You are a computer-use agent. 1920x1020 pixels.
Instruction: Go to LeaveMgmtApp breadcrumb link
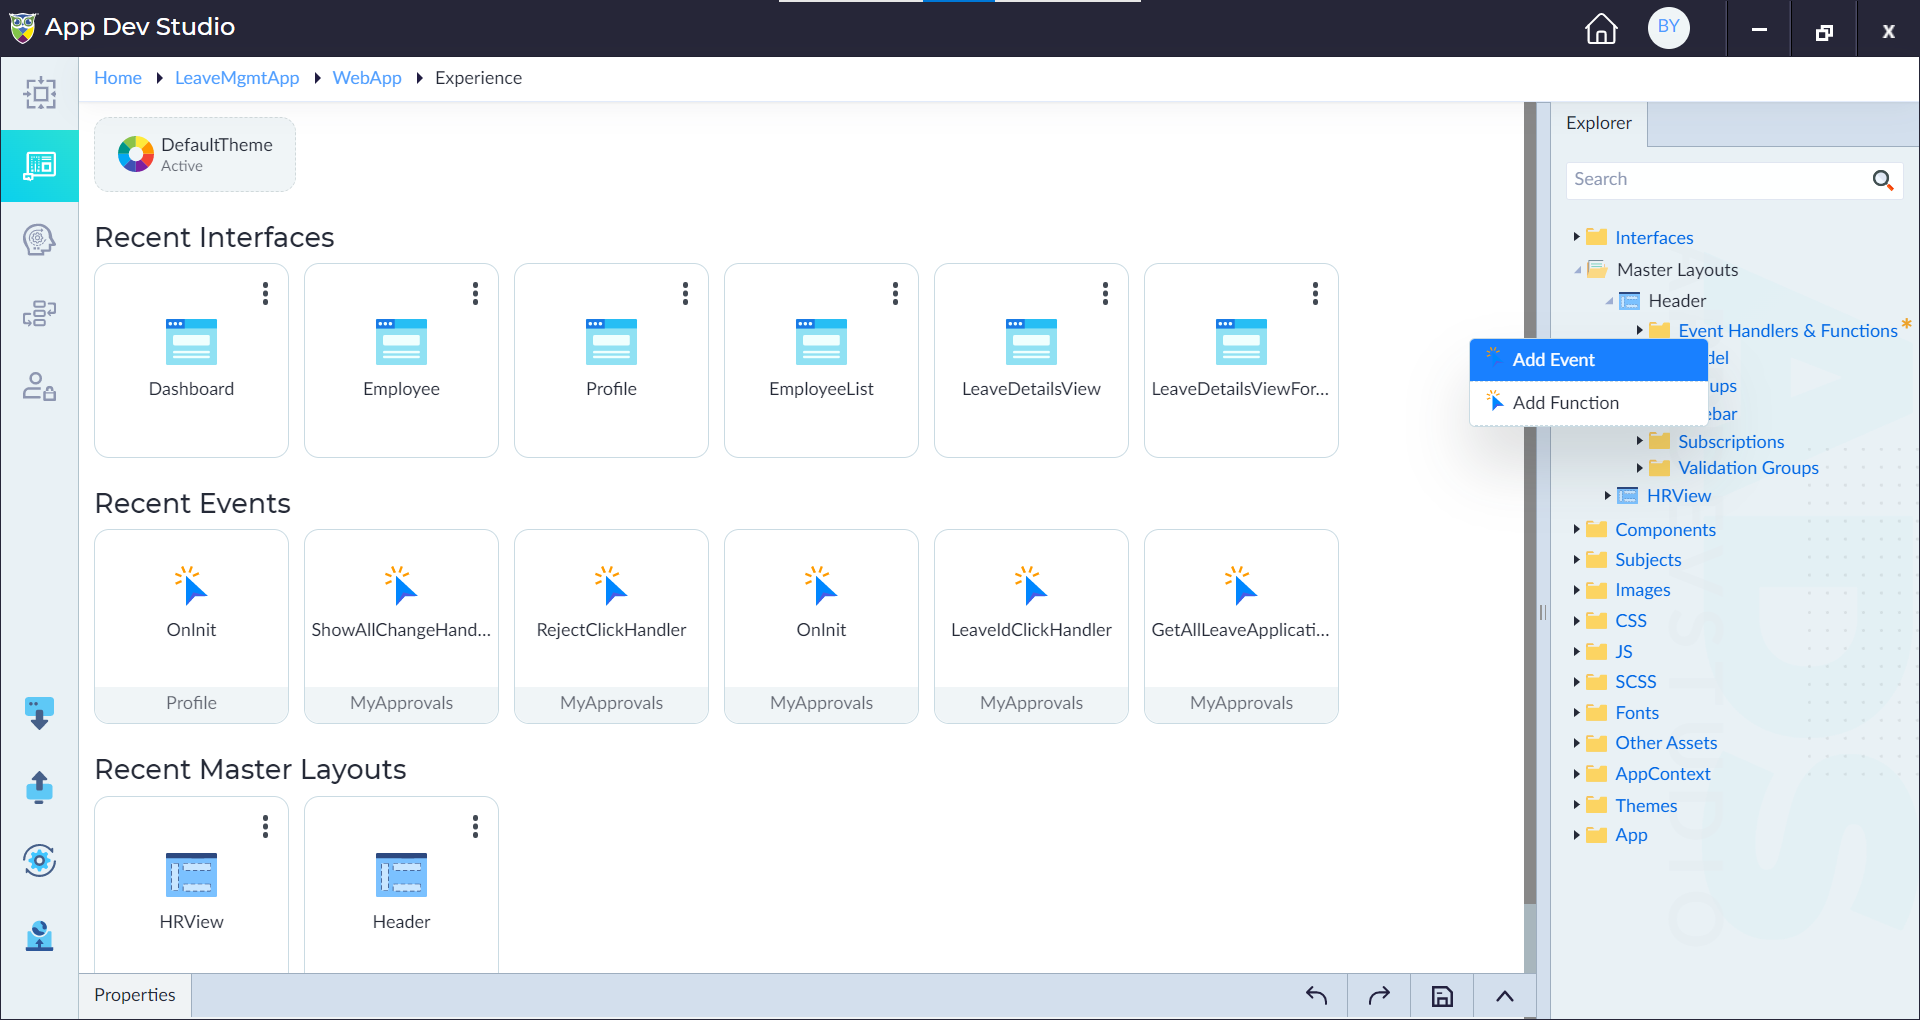237,78
